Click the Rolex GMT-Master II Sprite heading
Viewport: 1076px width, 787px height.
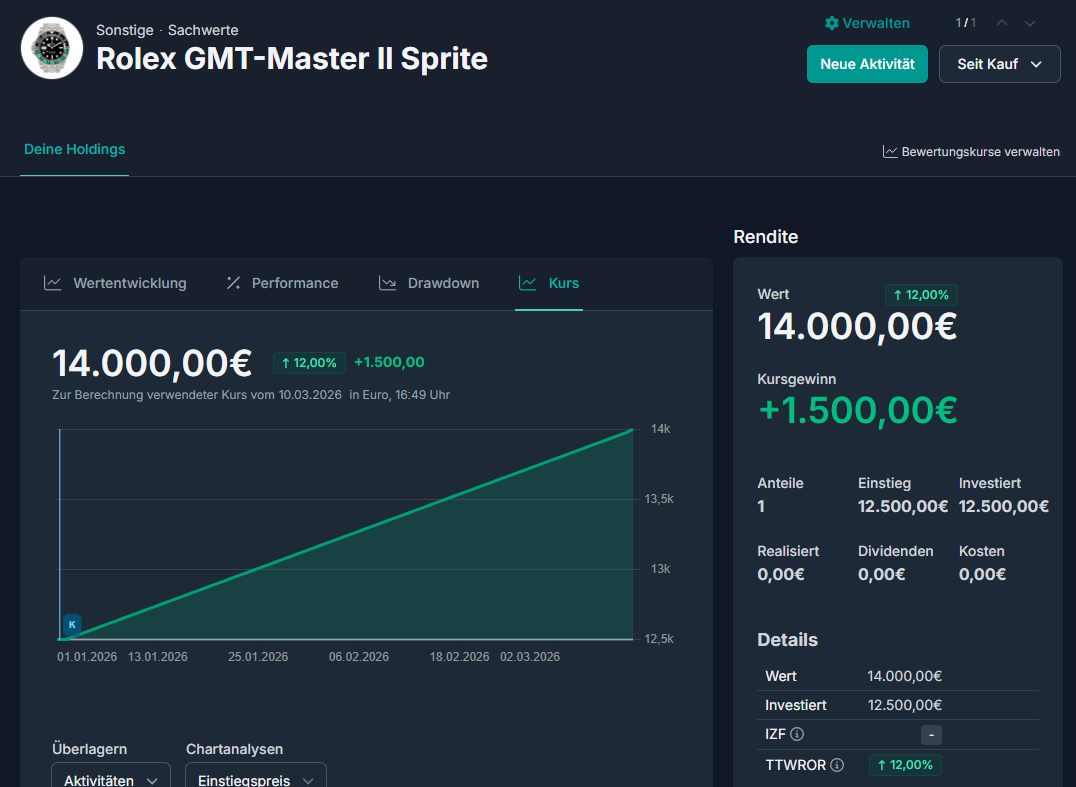292,59
